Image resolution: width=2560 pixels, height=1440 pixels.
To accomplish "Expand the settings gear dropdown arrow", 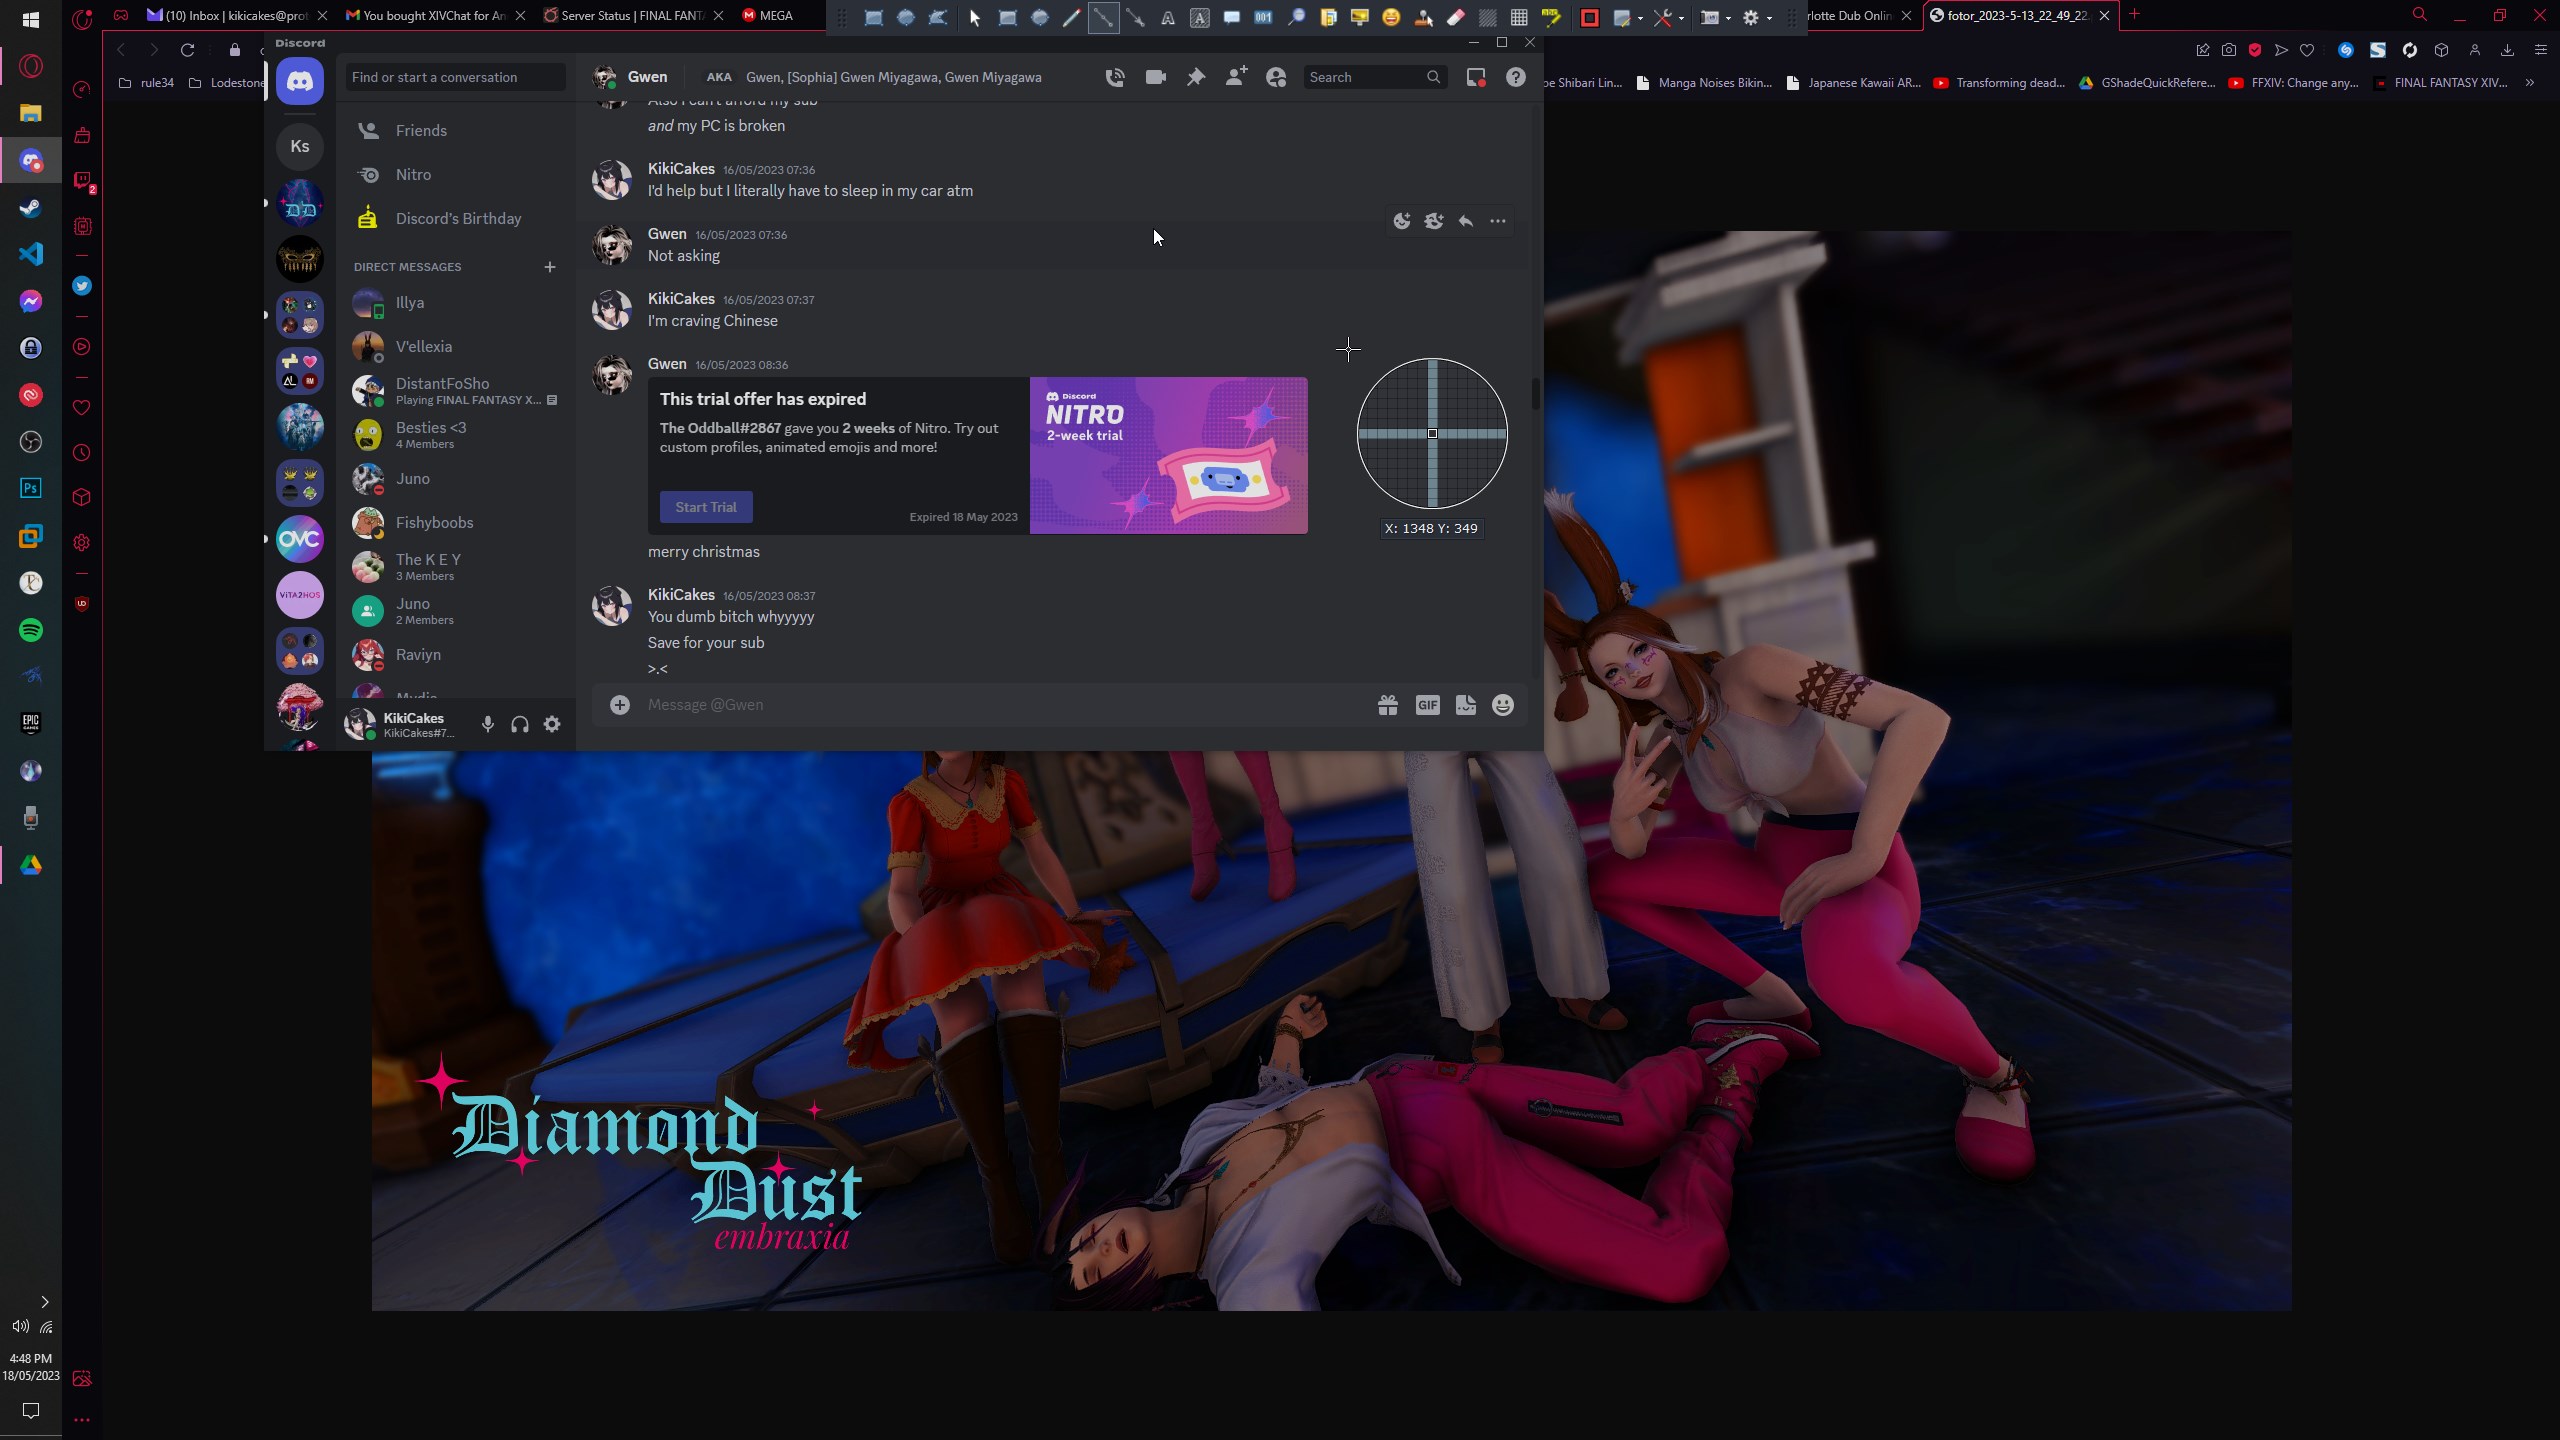I will pyautogui.click(x=1770, y=18).
